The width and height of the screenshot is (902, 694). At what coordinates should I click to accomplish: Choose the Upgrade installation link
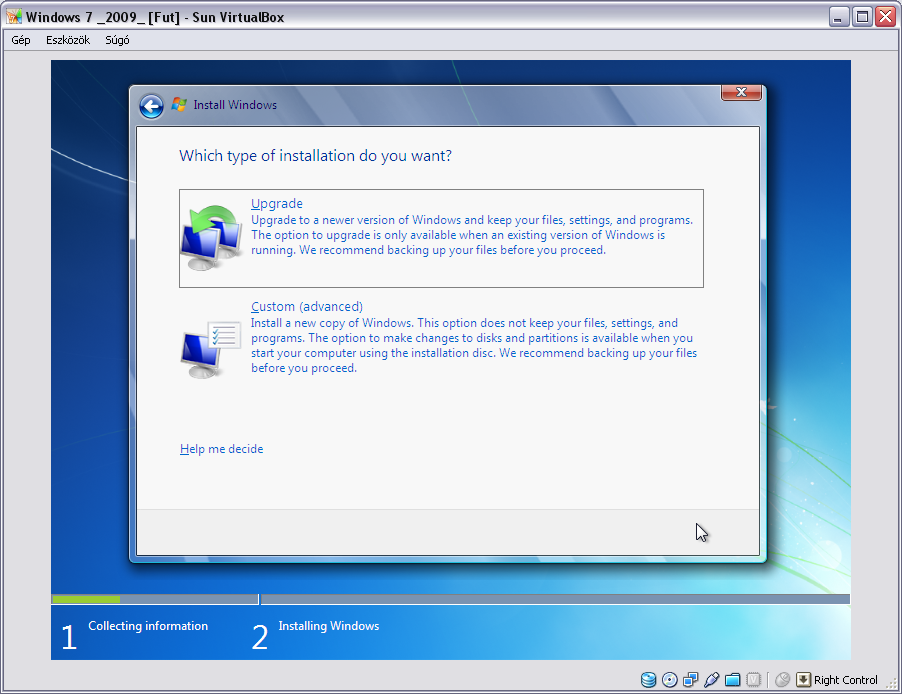point(277,203)
